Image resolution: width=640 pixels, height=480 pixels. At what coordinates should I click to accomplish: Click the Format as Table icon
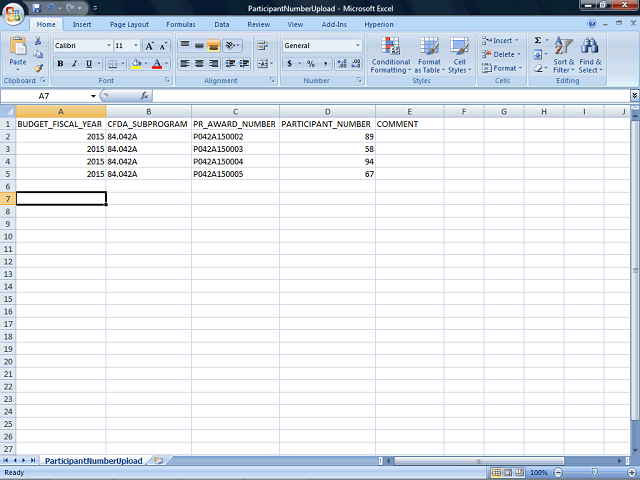(x=429, y=54)
